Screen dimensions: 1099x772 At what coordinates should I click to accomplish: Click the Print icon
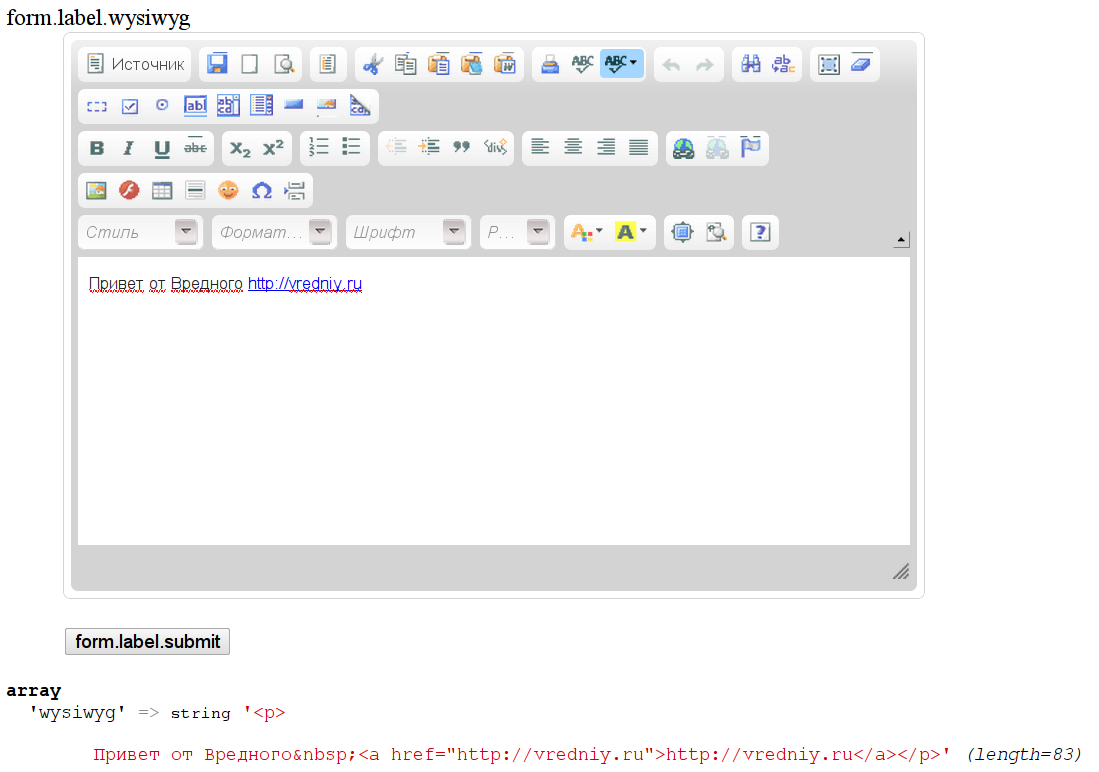(x=550, y=65)
